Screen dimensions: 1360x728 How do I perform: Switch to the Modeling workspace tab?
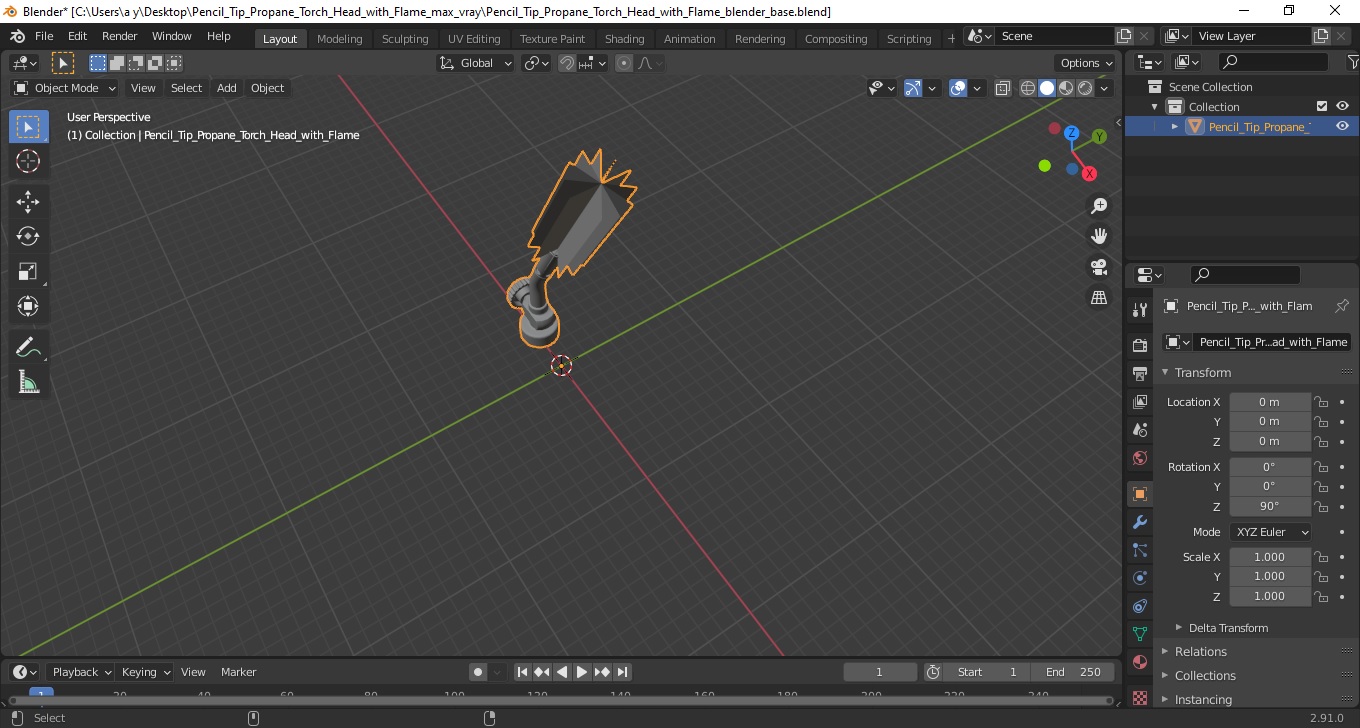point(339,39)
